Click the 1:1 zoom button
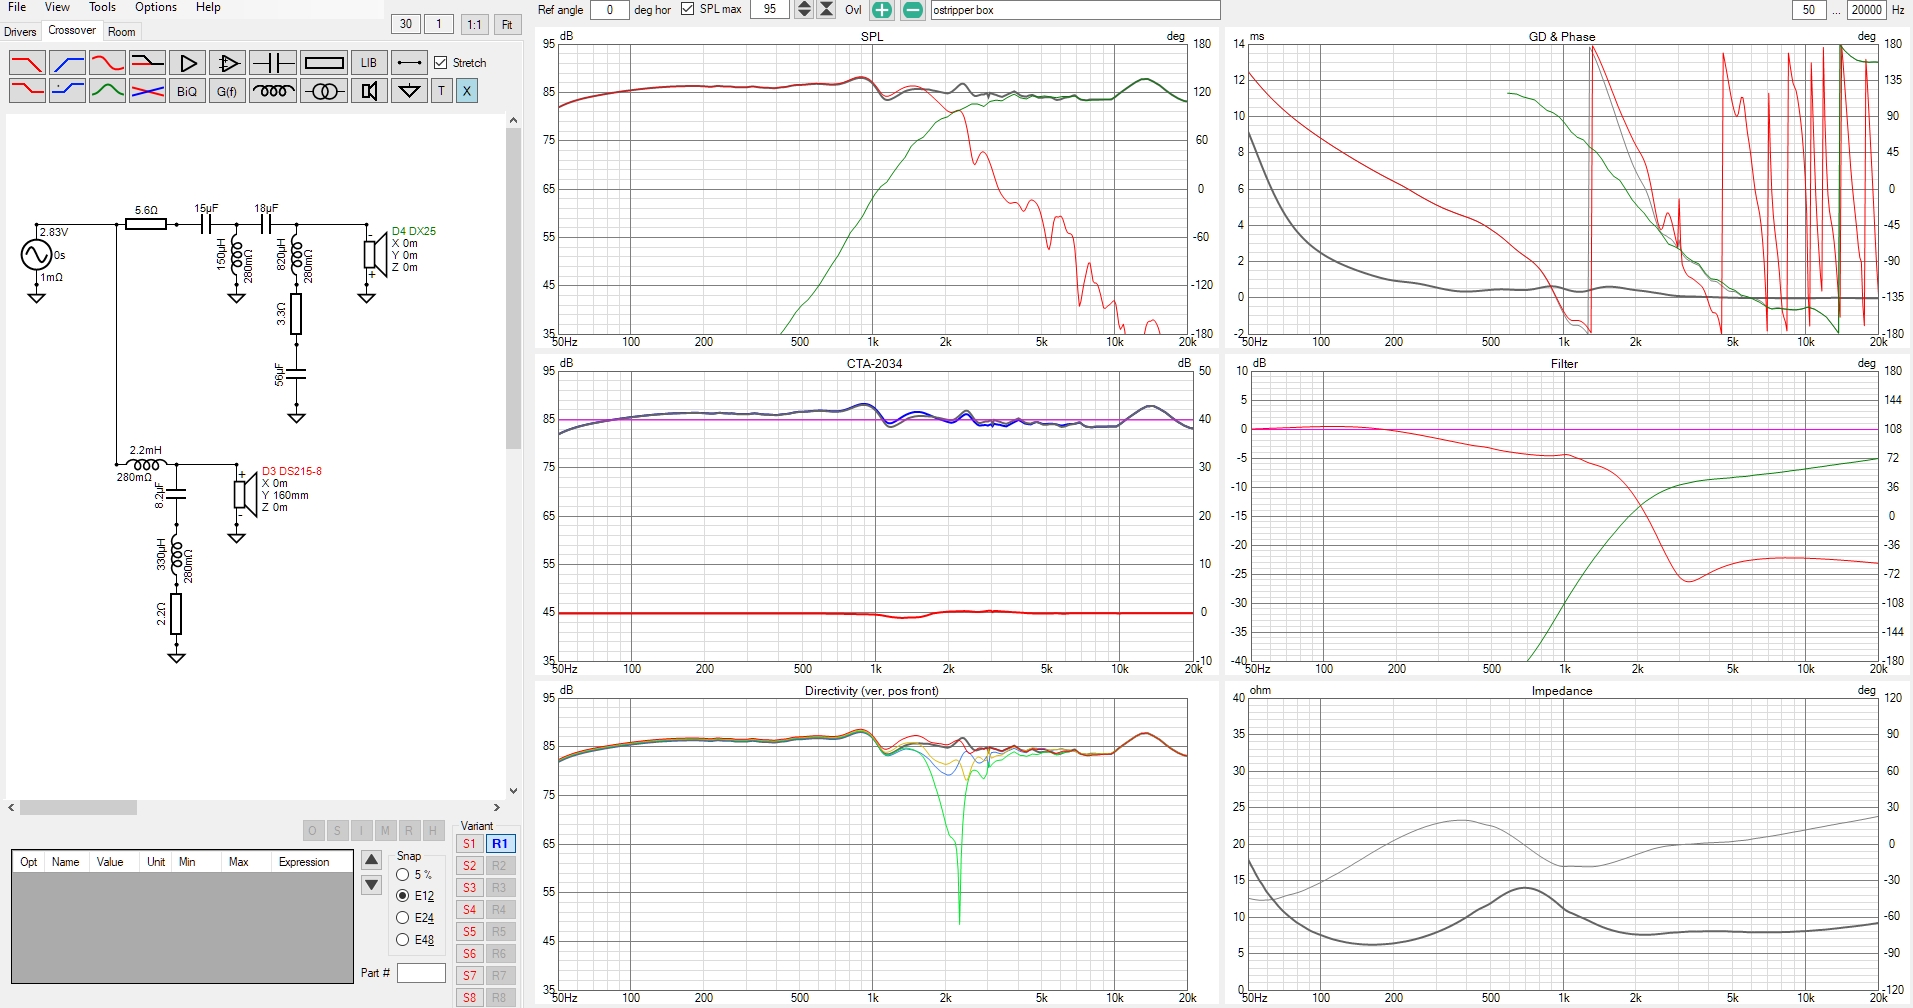The image size is (1913, 1008). (x=474, y=24)
